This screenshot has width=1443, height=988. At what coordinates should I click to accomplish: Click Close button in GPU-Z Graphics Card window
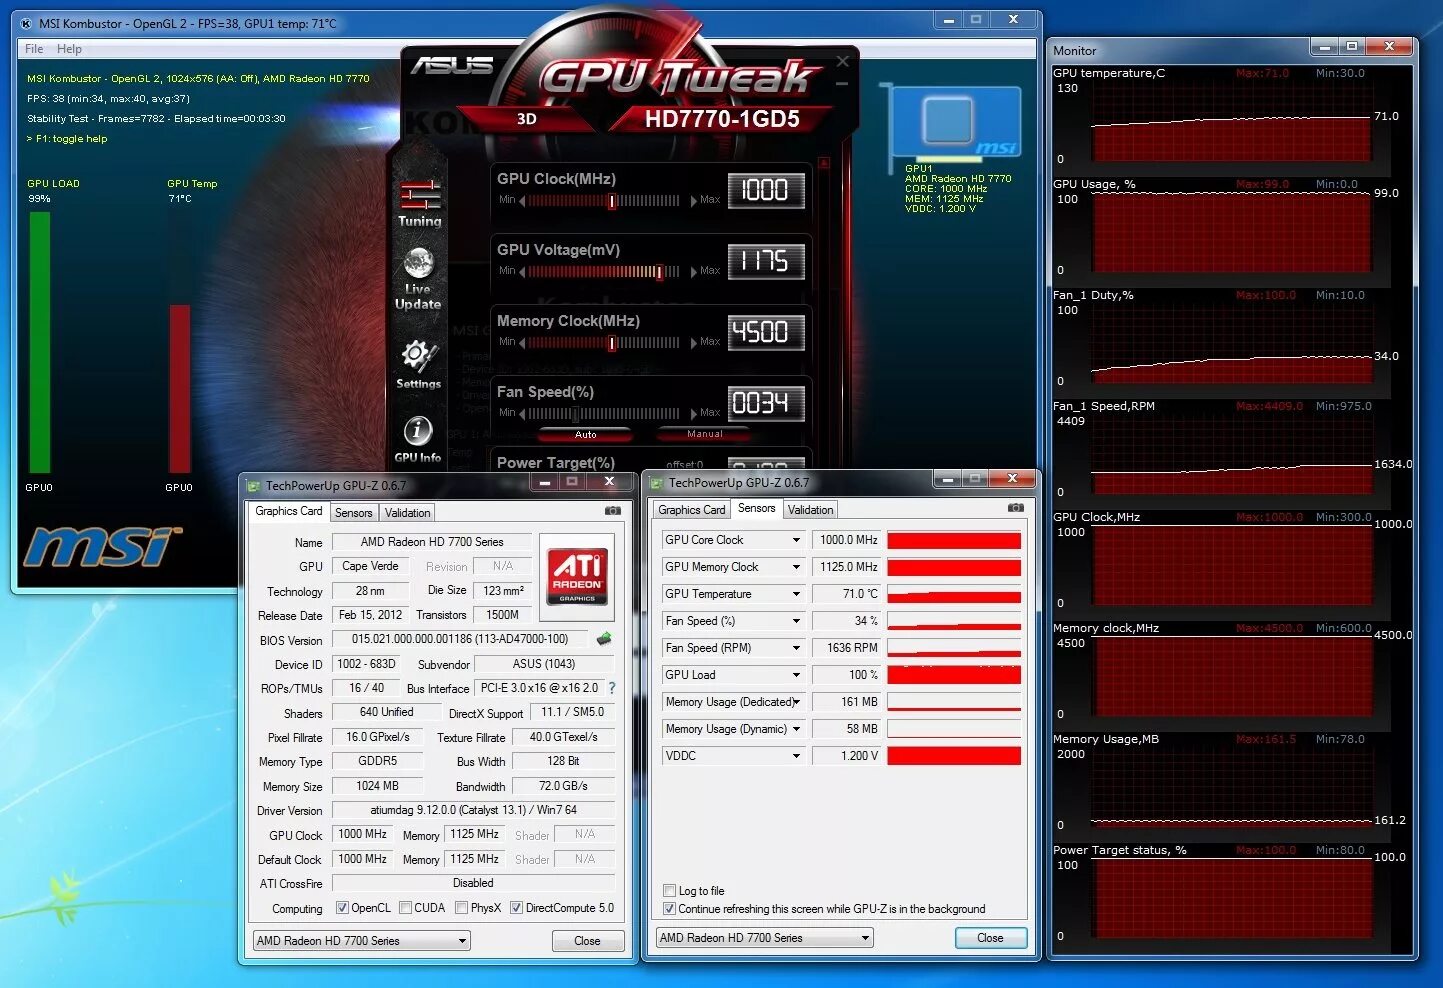pos(588,941)
